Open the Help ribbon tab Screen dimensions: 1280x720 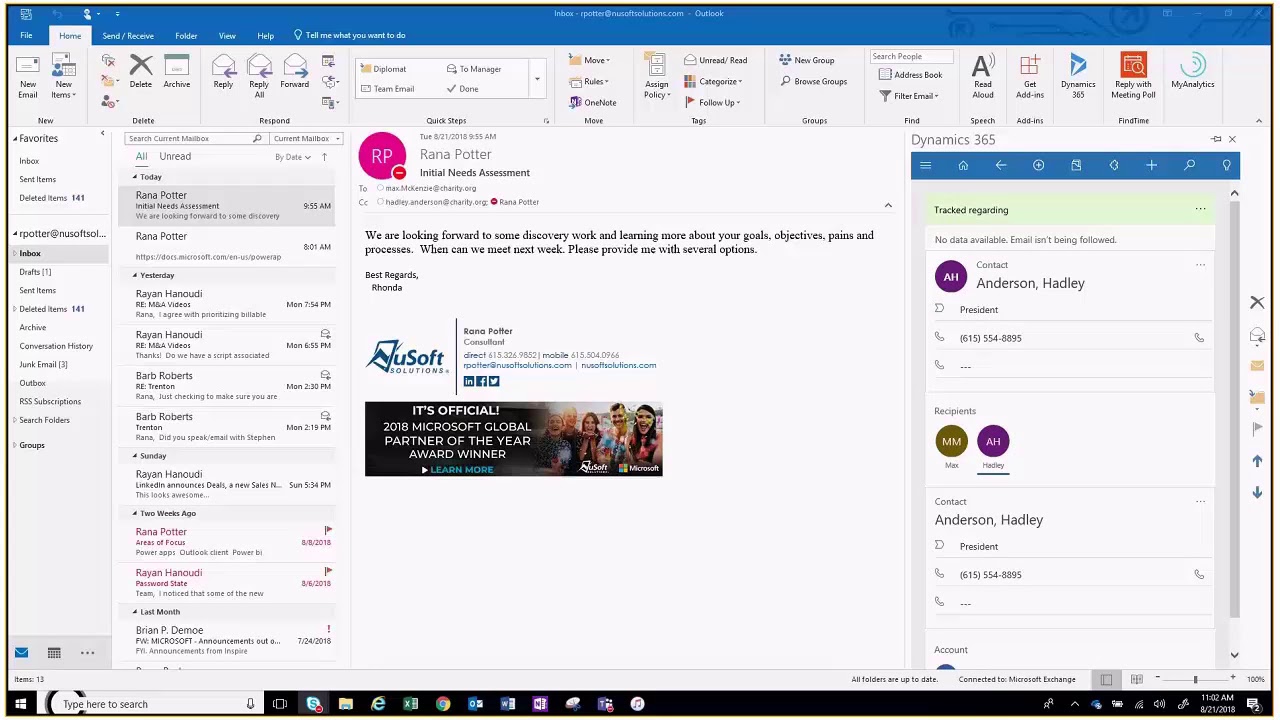[x=265, y=35]
